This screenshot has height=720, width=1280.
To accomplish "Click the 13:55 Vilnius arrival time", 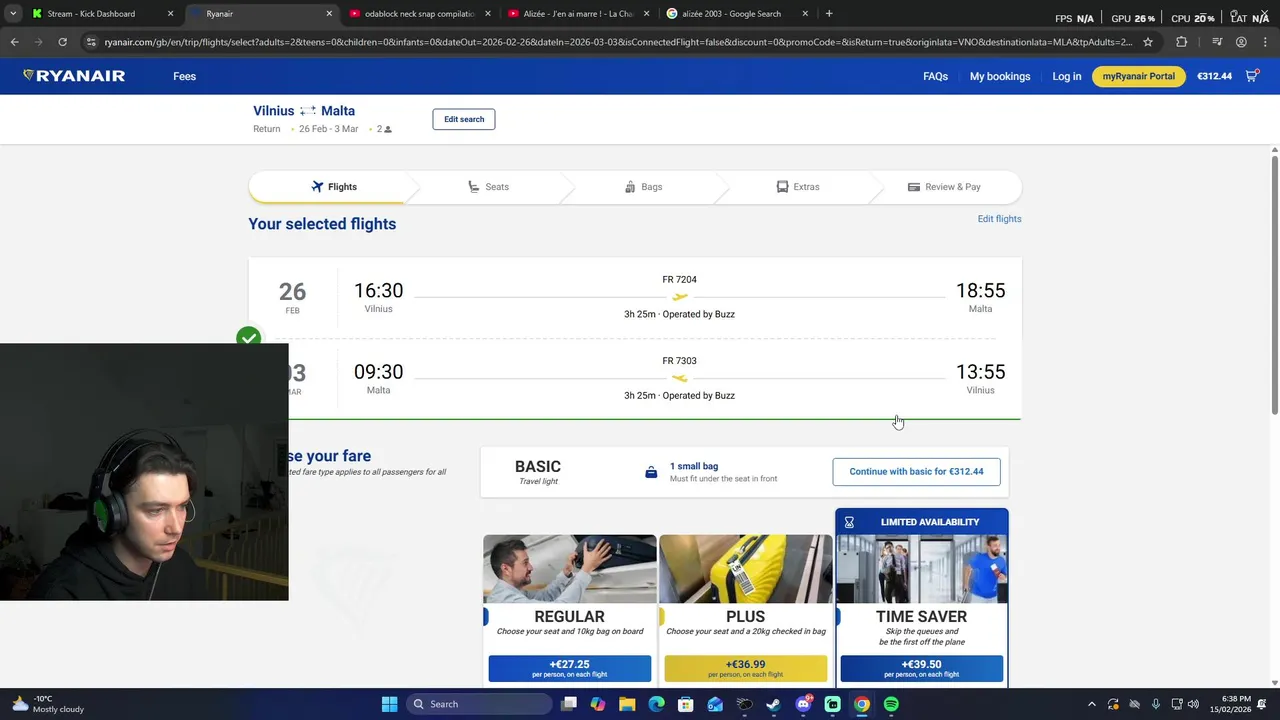I will (980, 372).
